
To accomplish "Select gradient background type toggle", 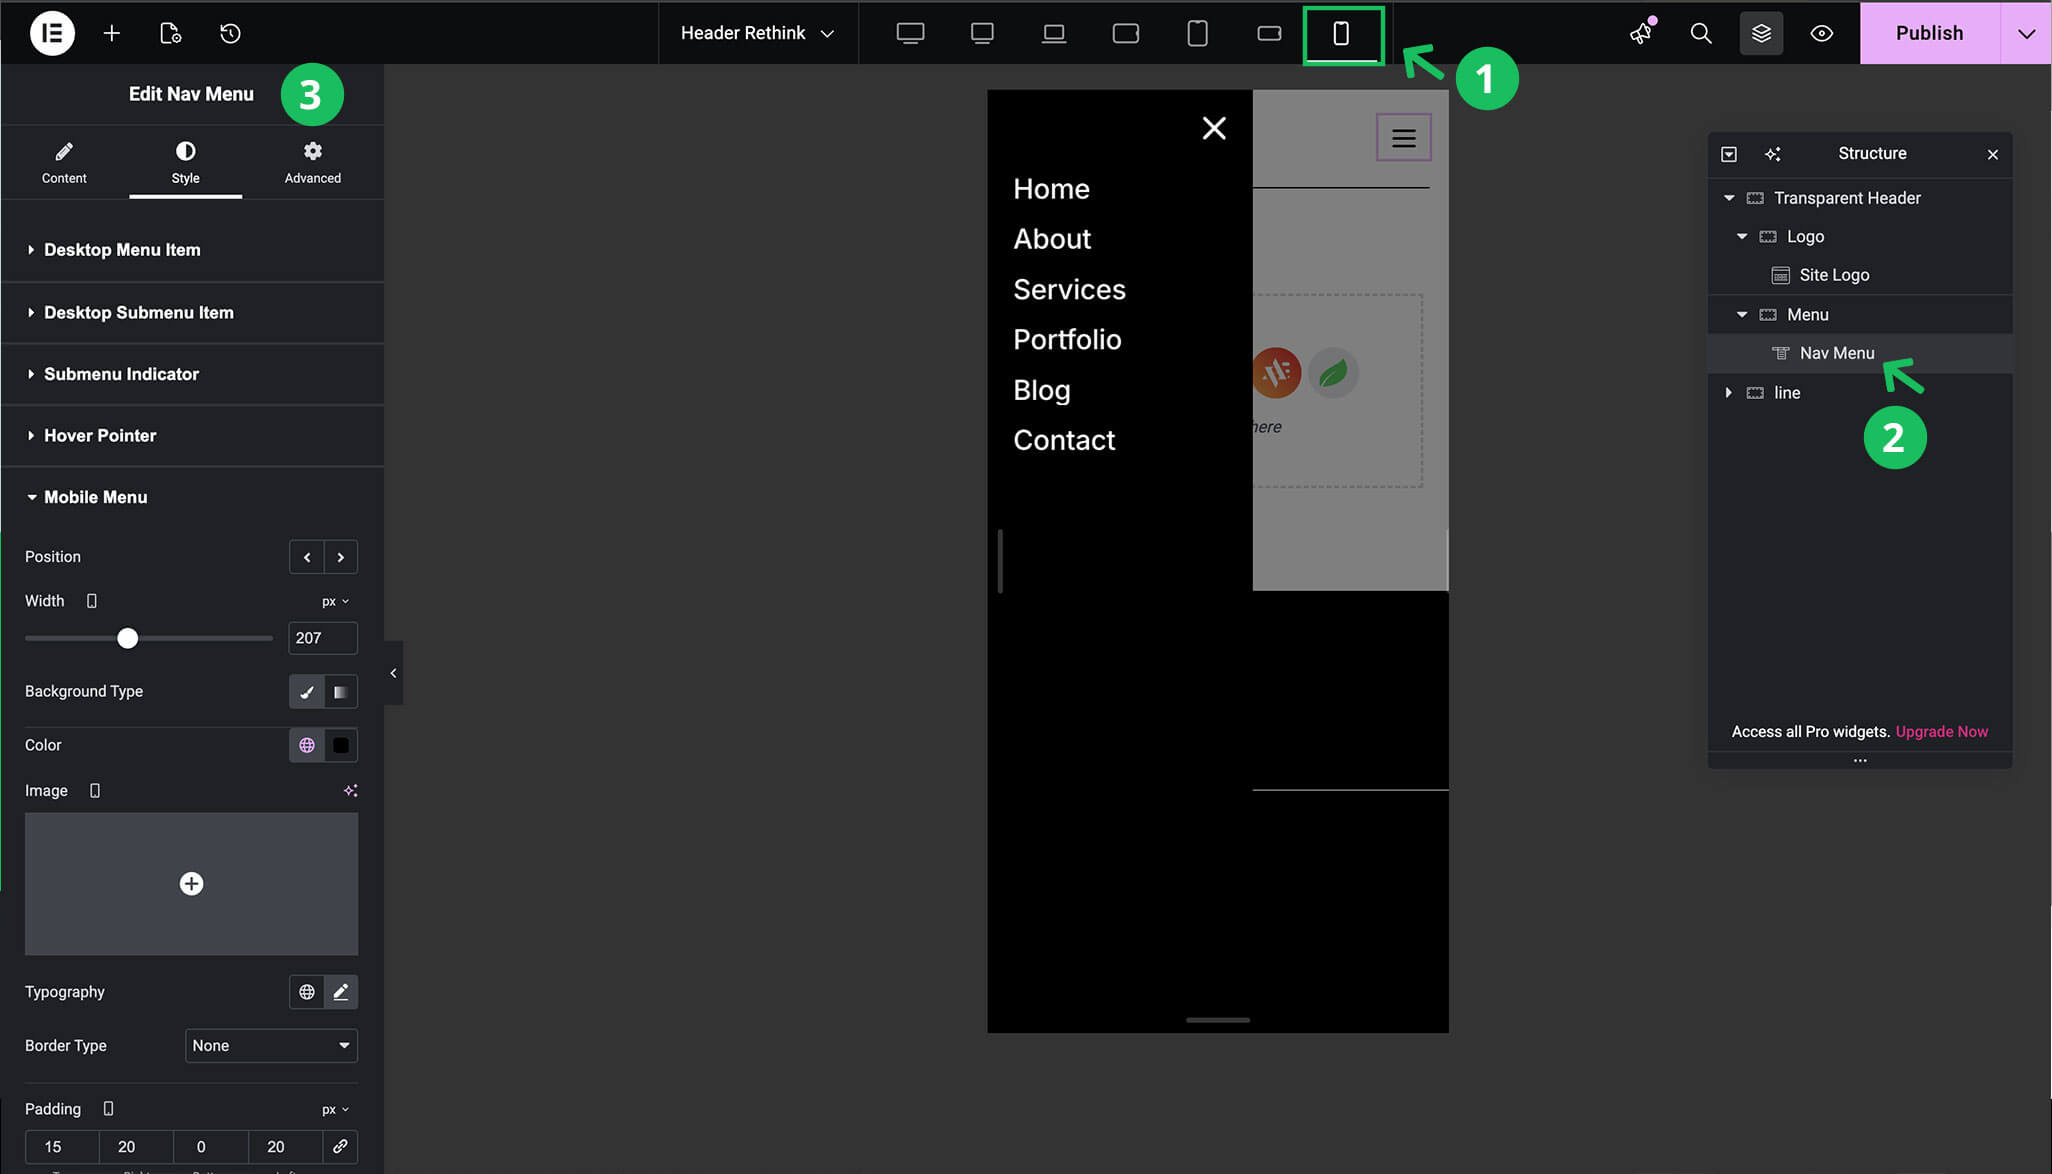I will [x=341, y=692].
